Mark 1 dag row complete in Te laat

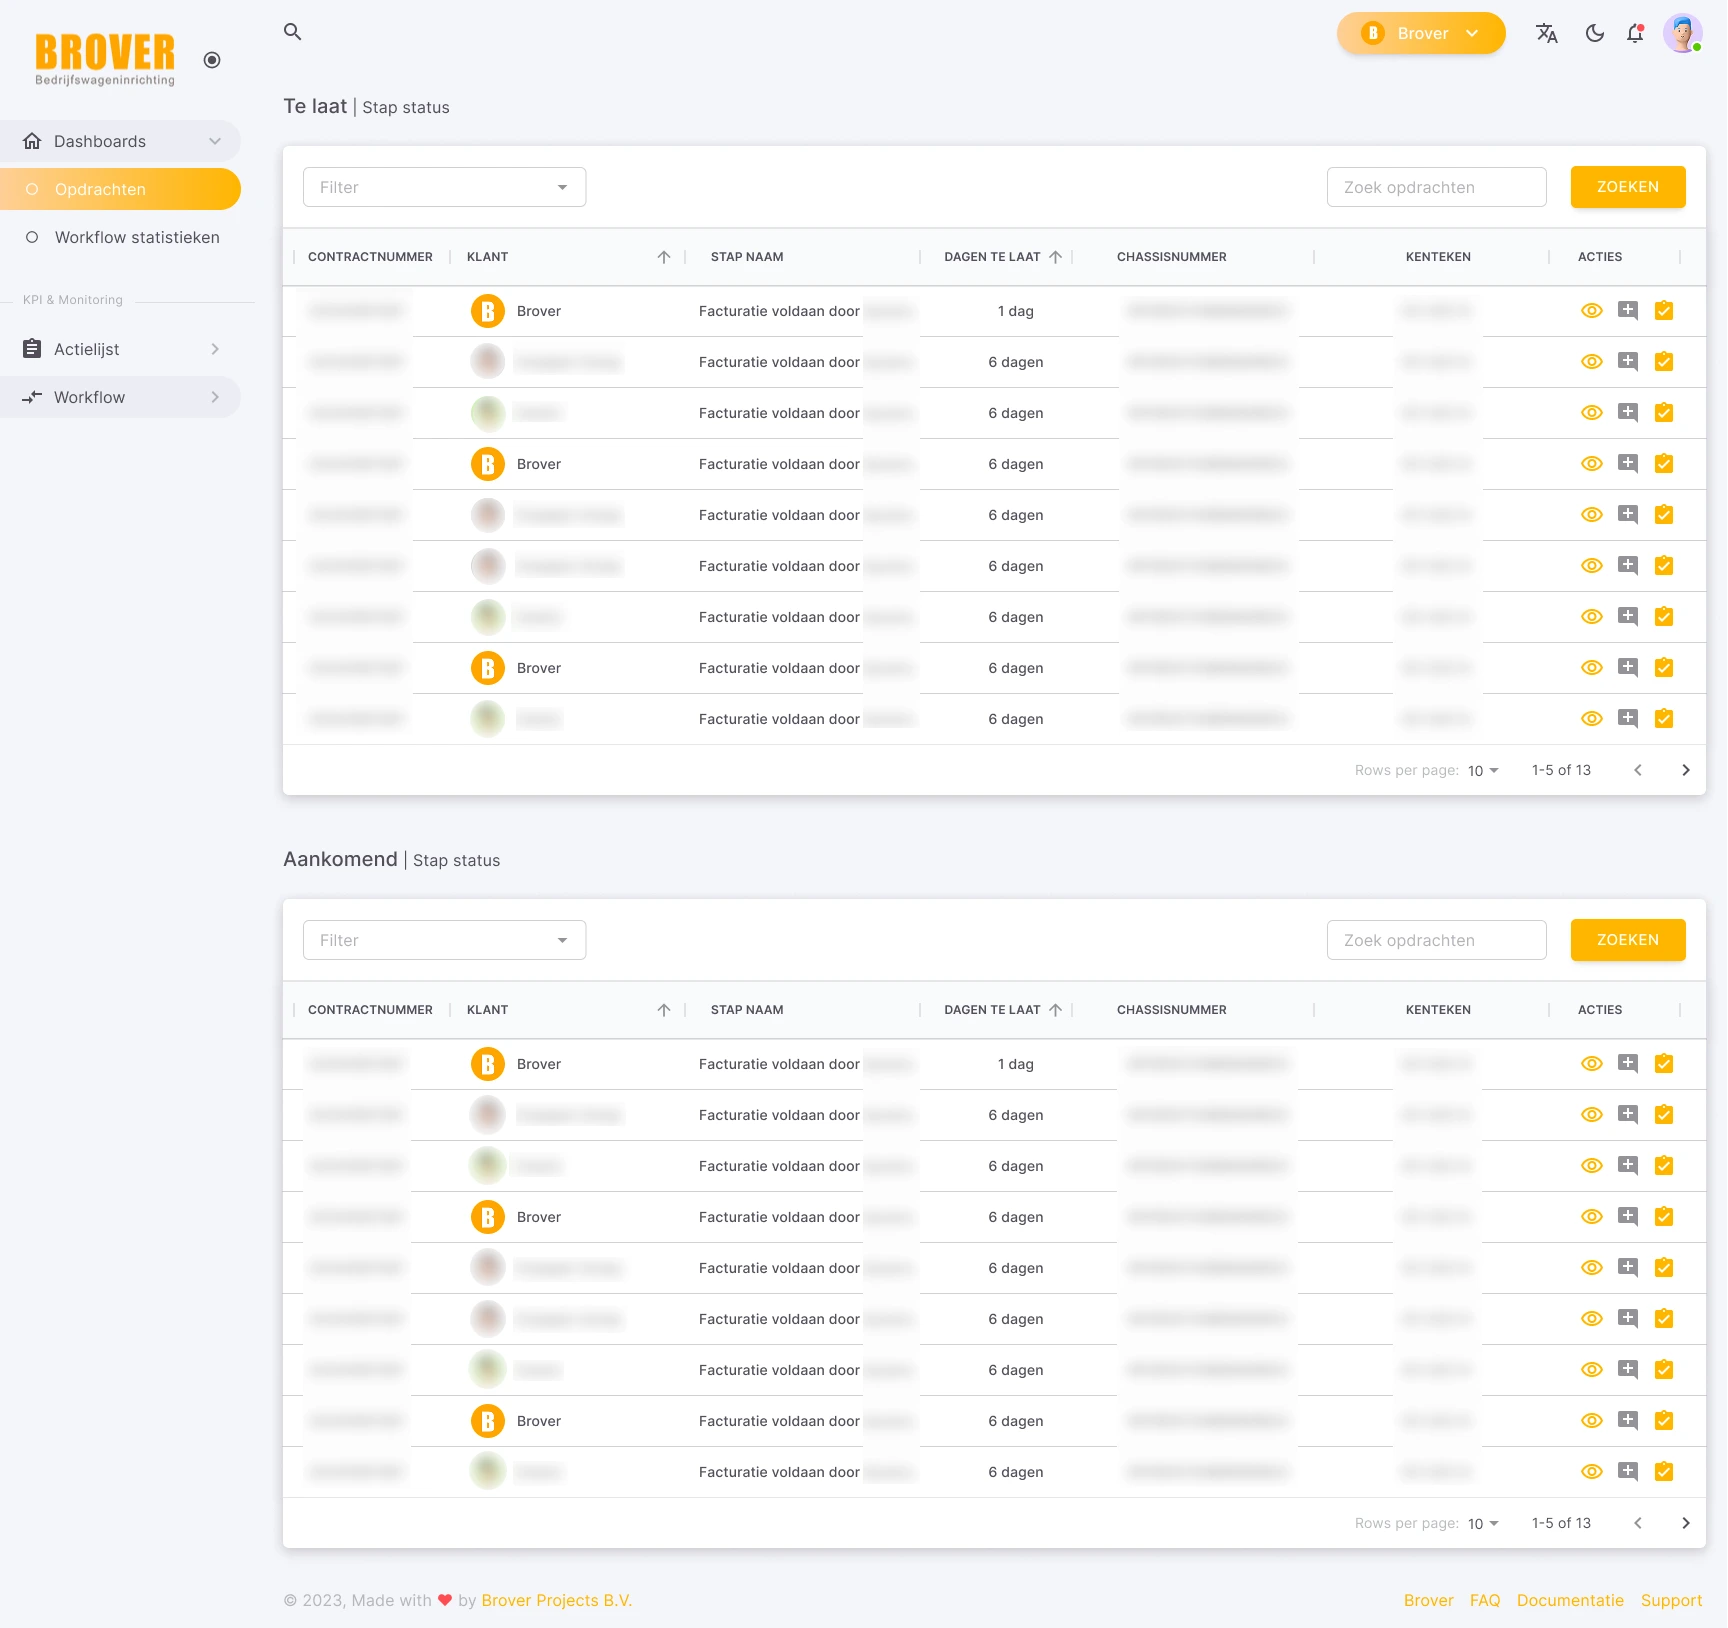point(1664,311)
